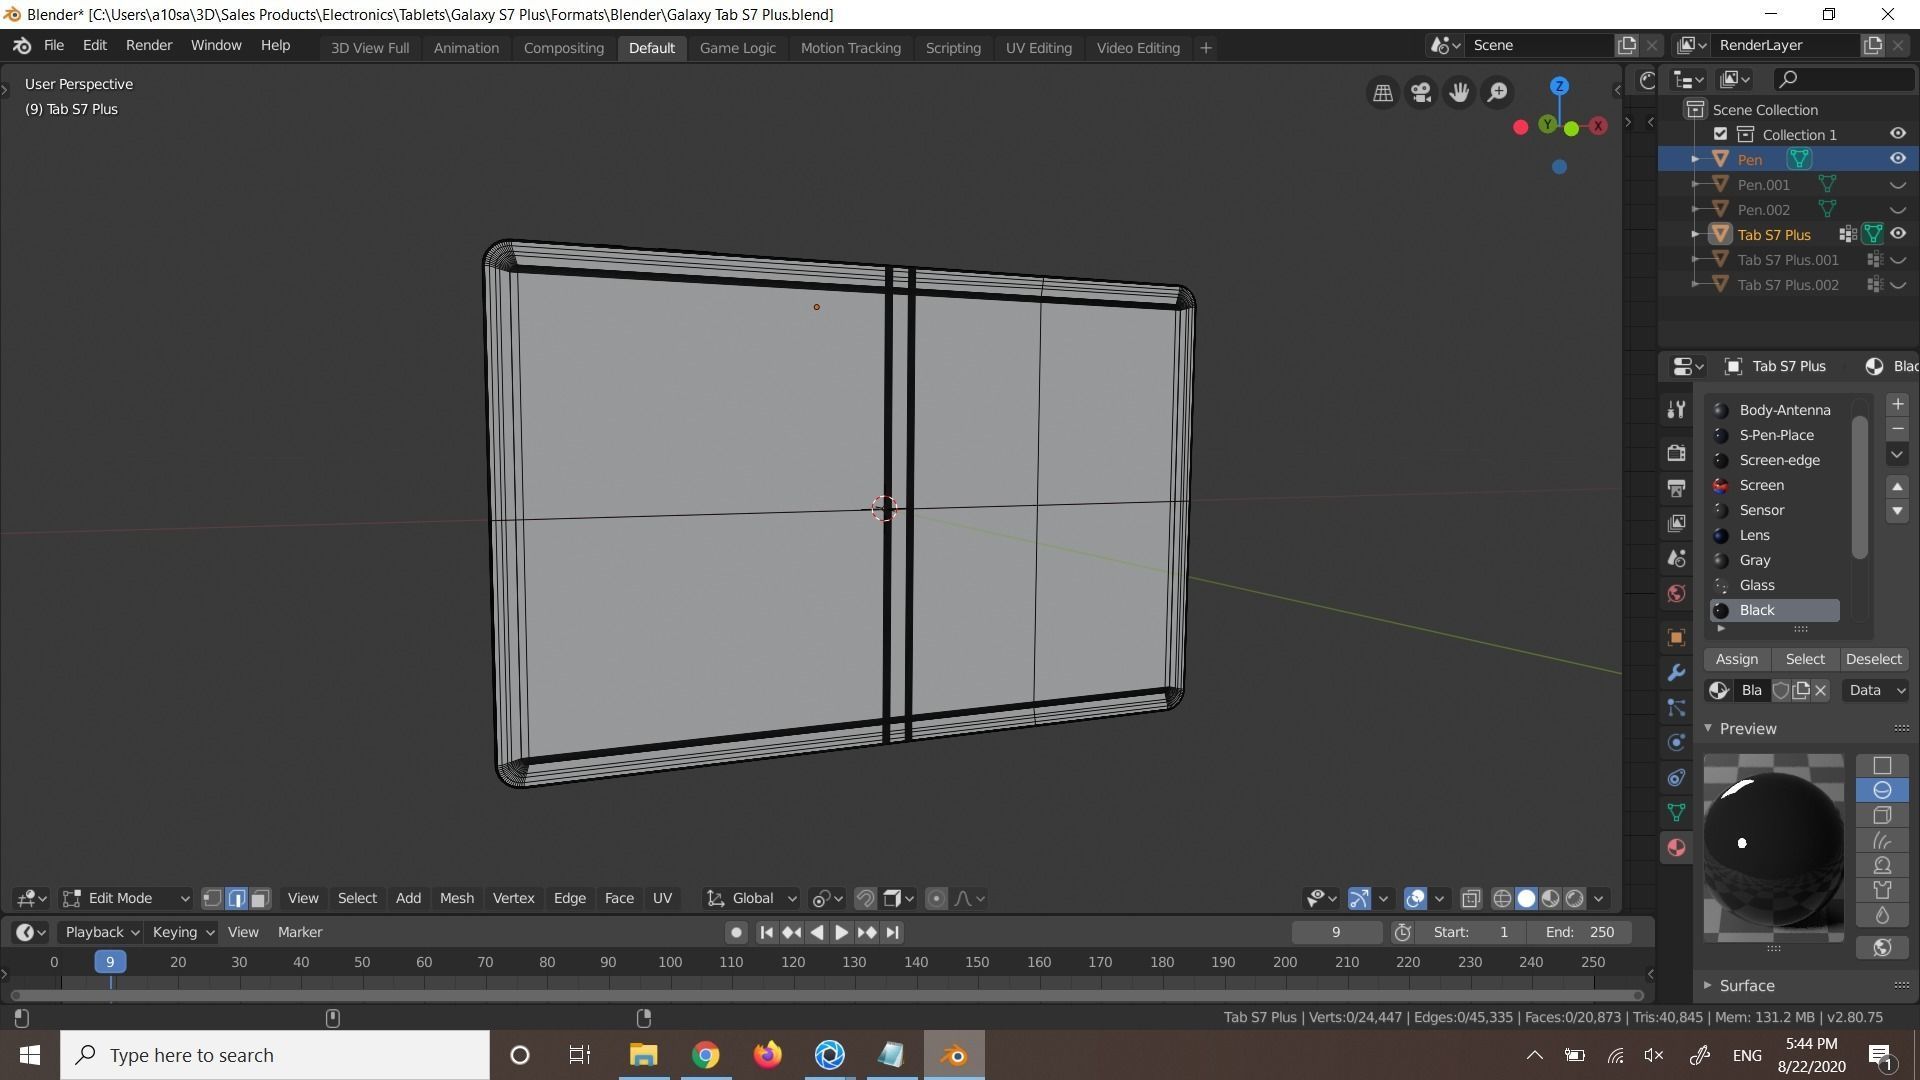Toggle visibility of Tab S7 Plus object
Viewport: 1920px width, 1080px height.
coord(1897,234)
